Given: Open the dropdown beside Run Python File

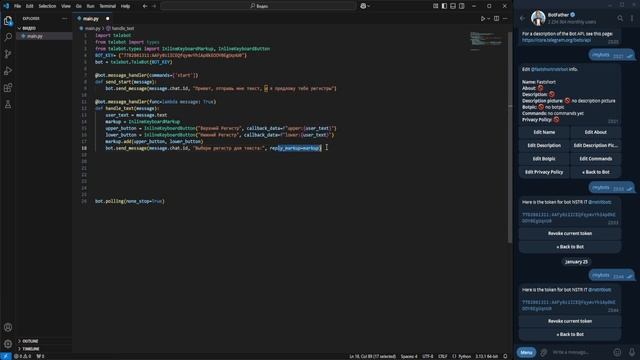Looking at the screenshot, I should click(489, 18).
